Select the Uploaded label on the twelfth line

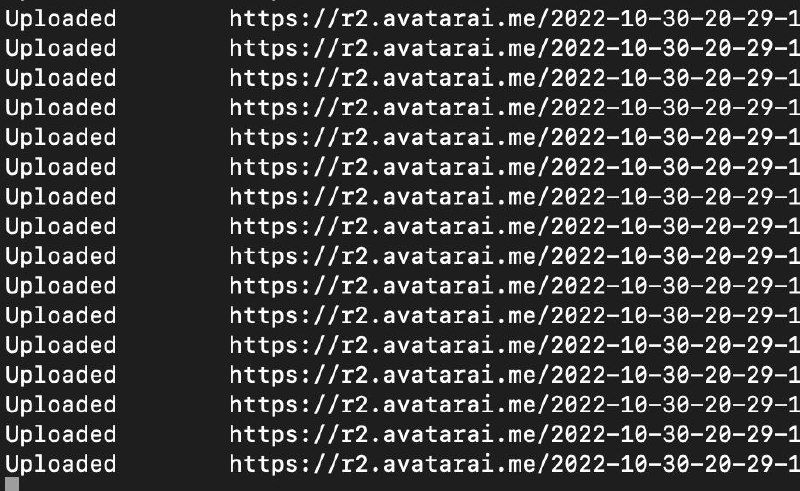pos(61,346)
